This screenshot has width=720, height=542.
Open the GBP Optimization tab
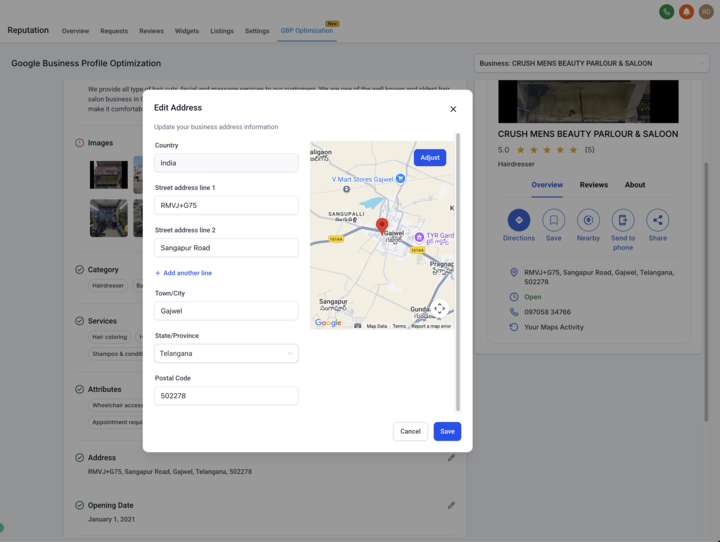coord(307,30)
